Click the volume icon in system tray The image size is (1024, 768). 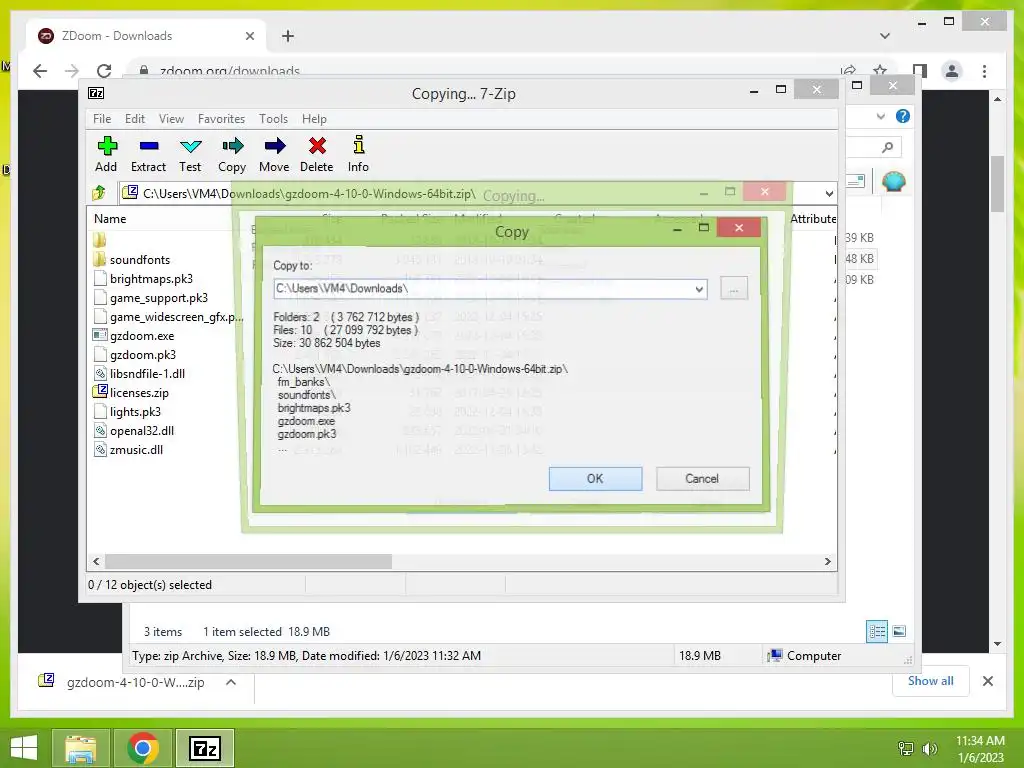(x=929, y=748)
